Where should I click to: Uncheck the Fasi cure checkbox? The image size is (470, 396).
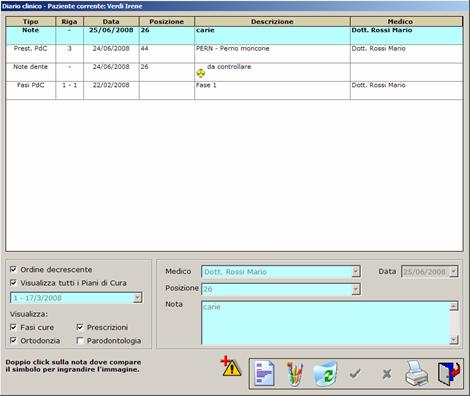click(x=13, y=327)
